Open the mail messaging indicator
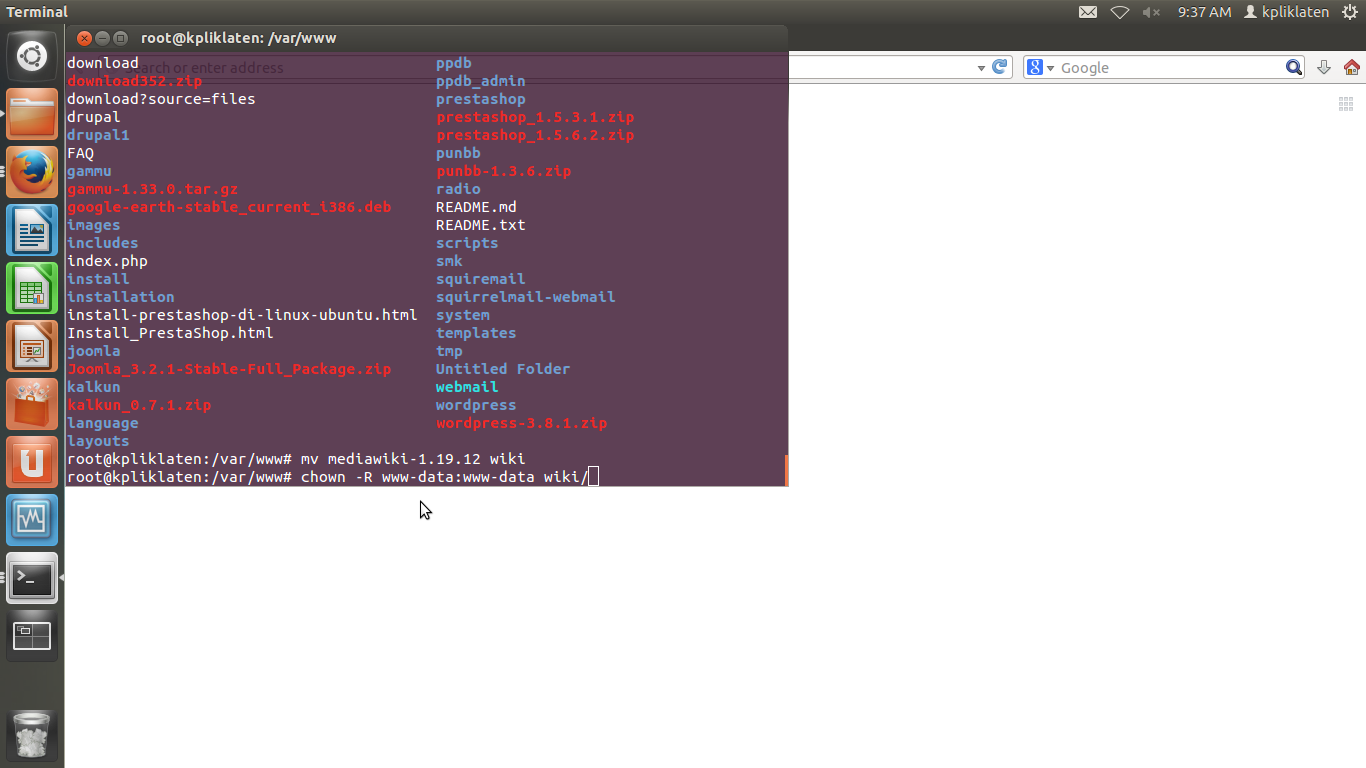Image resolution: width=1366 pixels, height=768 pixels. (1088, 12)
